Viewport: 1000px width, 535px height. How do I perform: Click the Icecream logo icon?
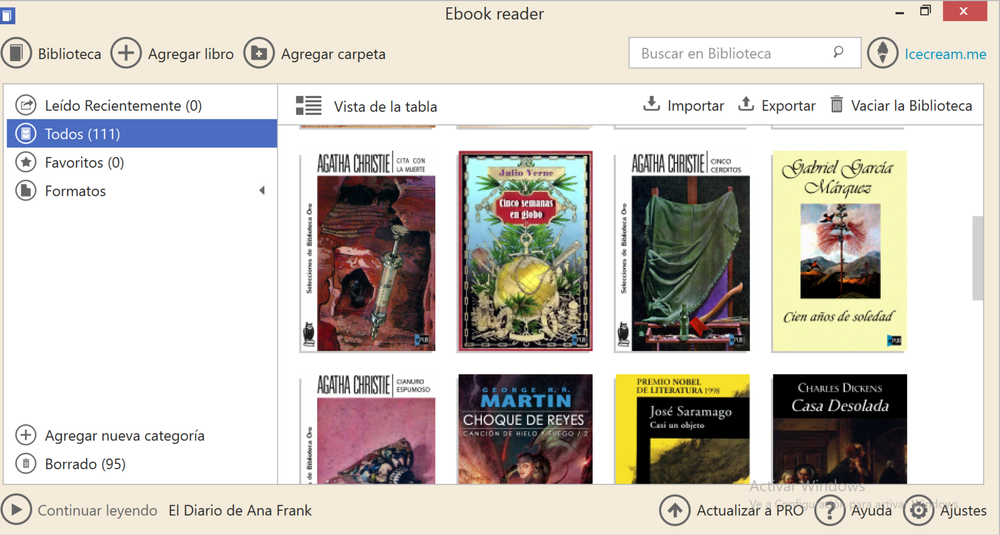tap(883, 53)
